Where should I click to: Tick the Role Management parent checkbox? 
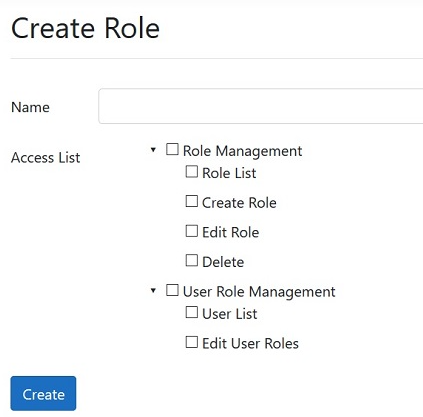coord(172,149)
